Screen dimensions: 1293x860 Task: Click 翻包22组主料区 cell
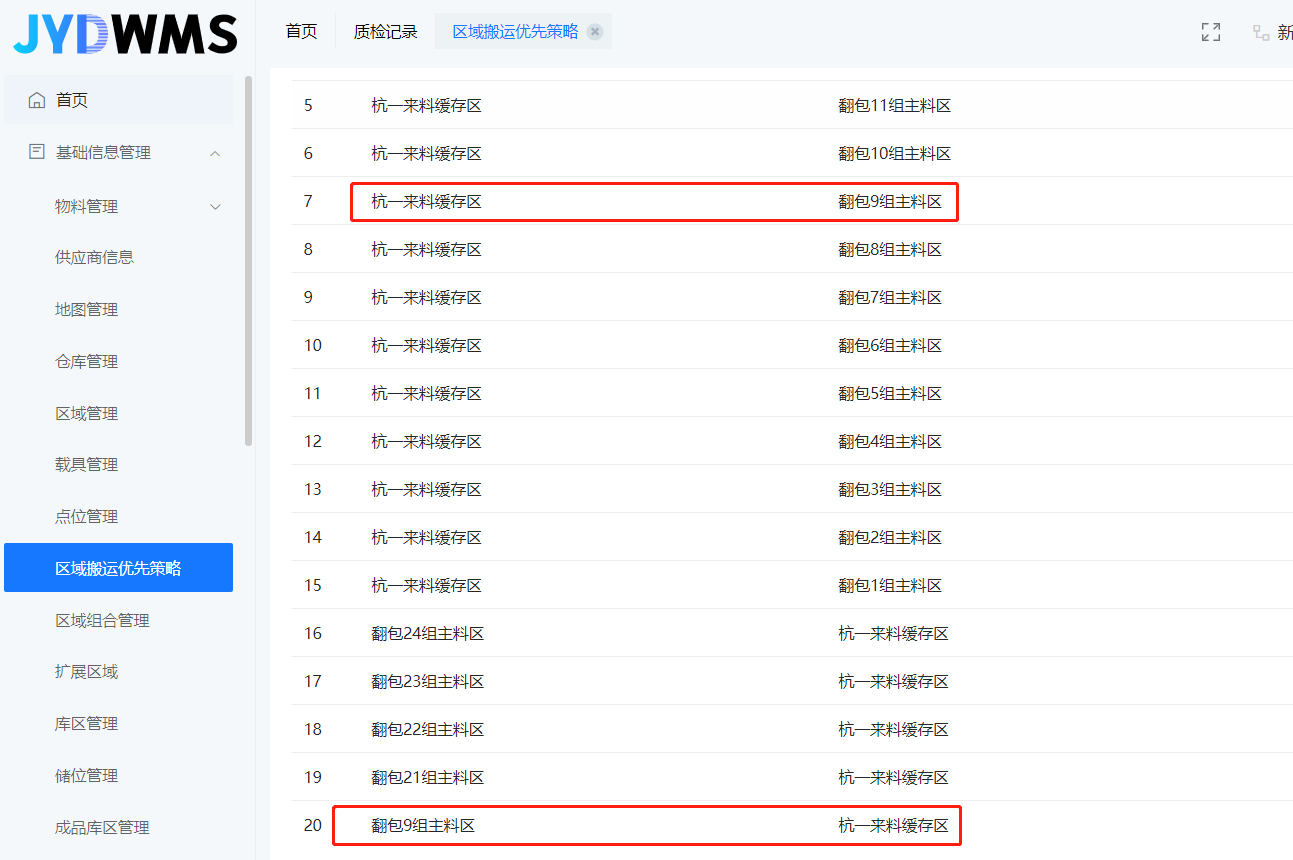(x=428, y=729)
